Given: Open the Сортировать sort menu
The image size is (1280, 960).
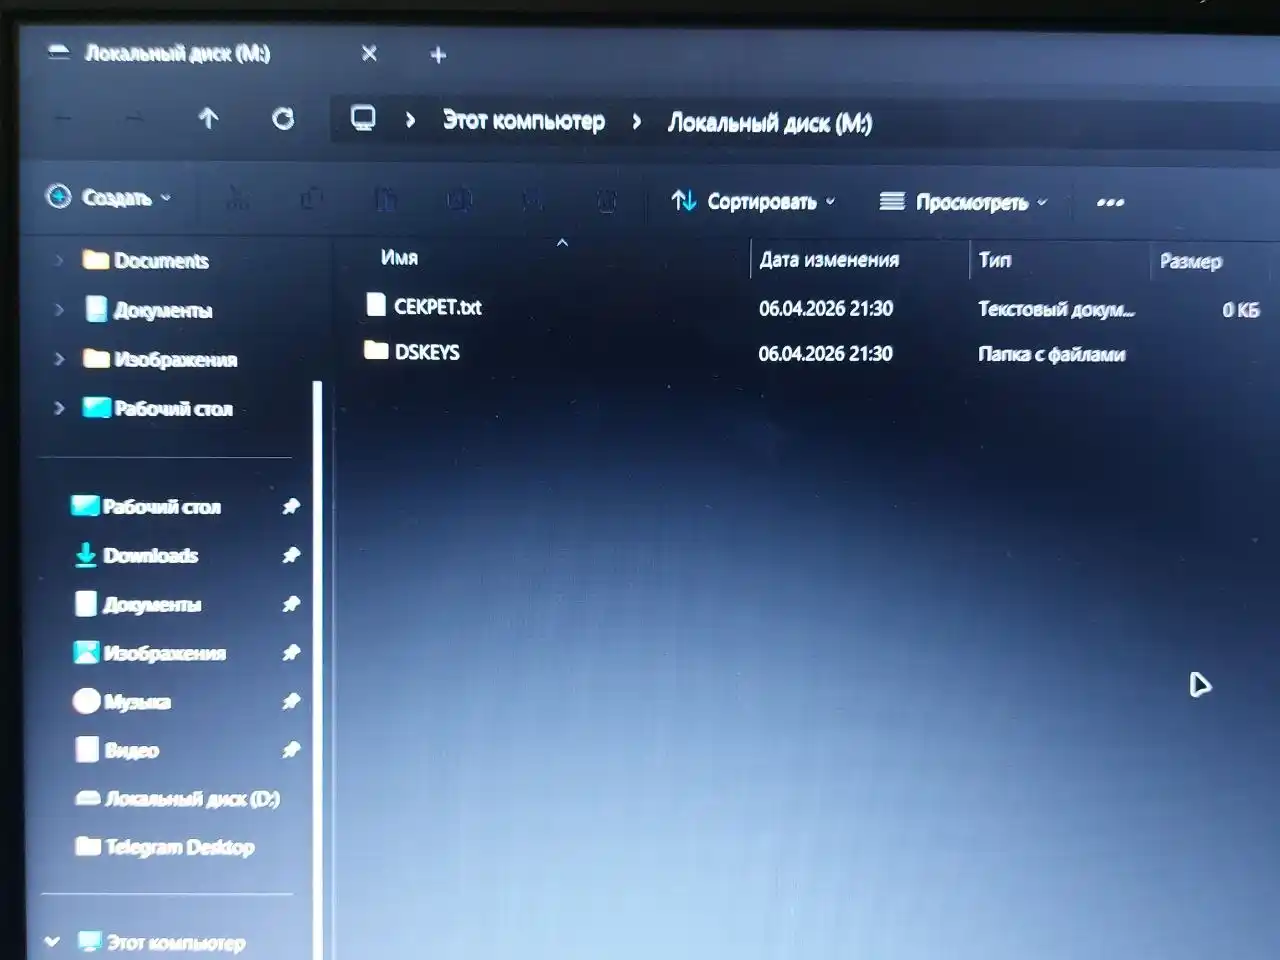Looking at the screenshot, I should 753,201.
